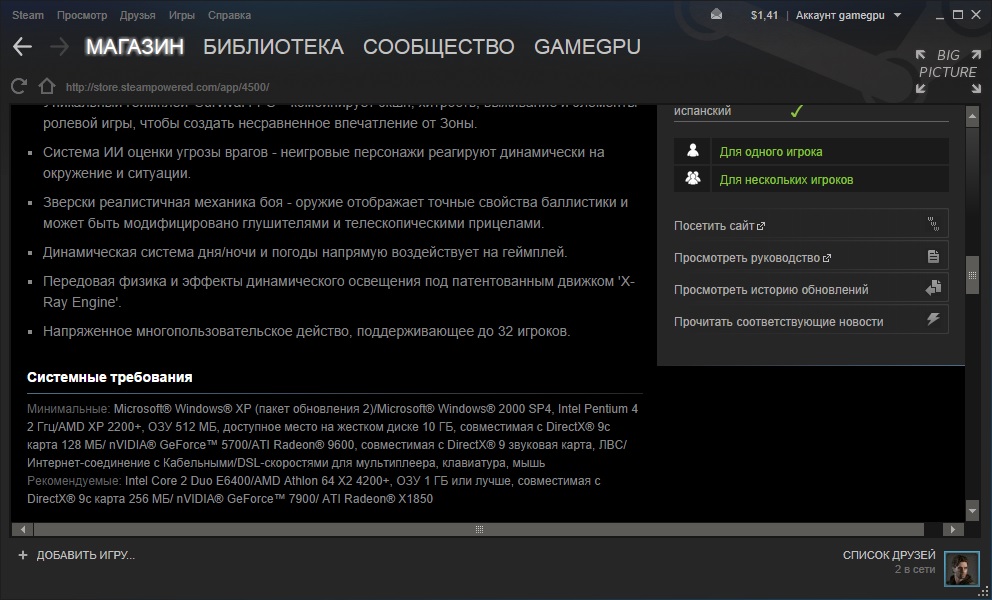Reload the store page
The image size is (992, 600).
point(19,86)
